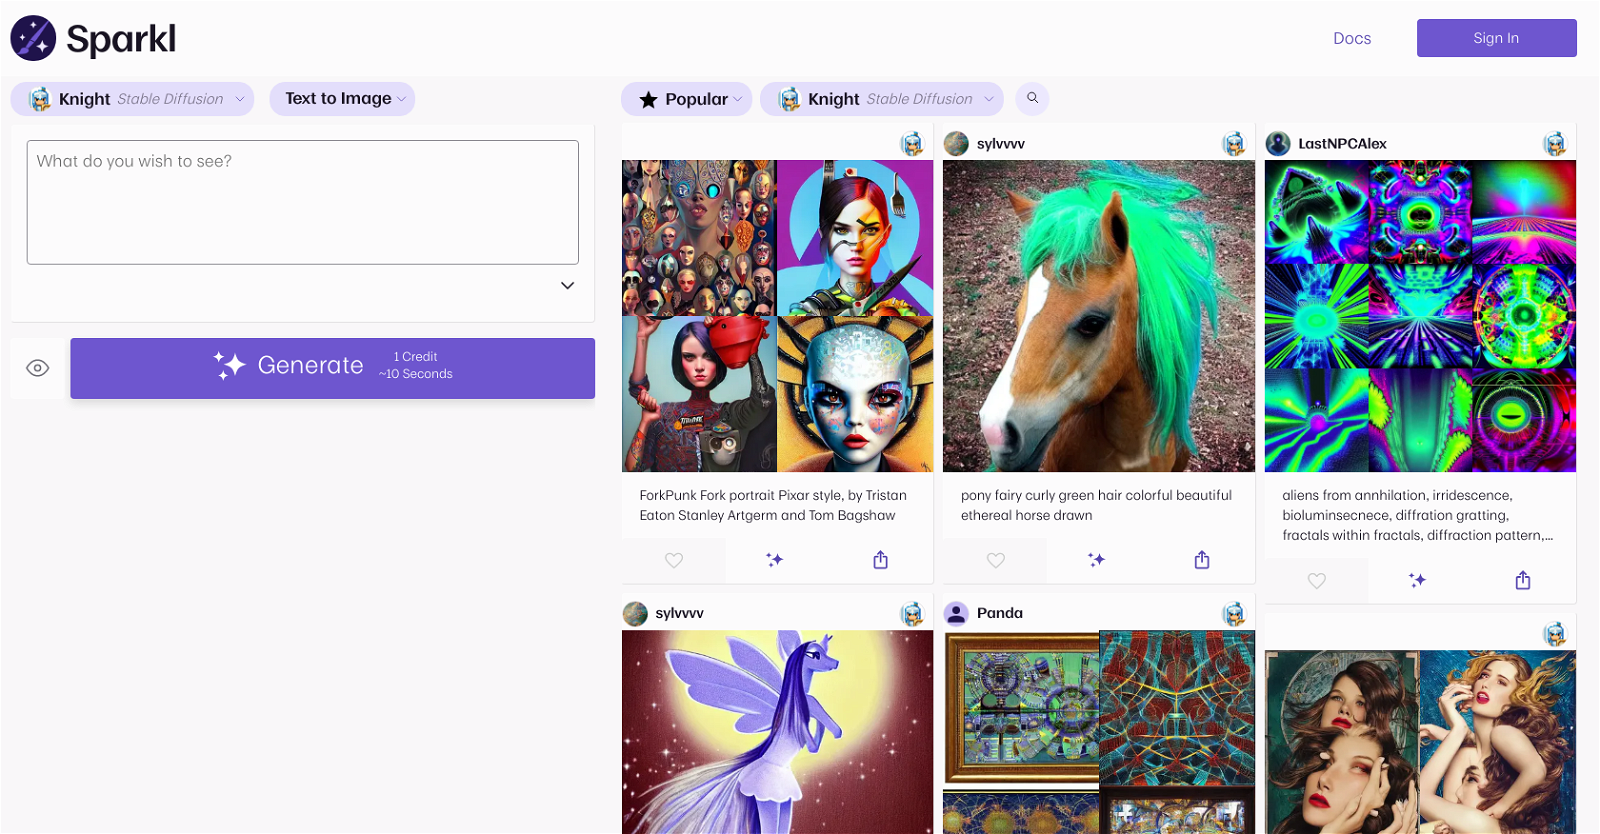Share the aliens fractal image

pyautogui.click(x=1522, y=580)
